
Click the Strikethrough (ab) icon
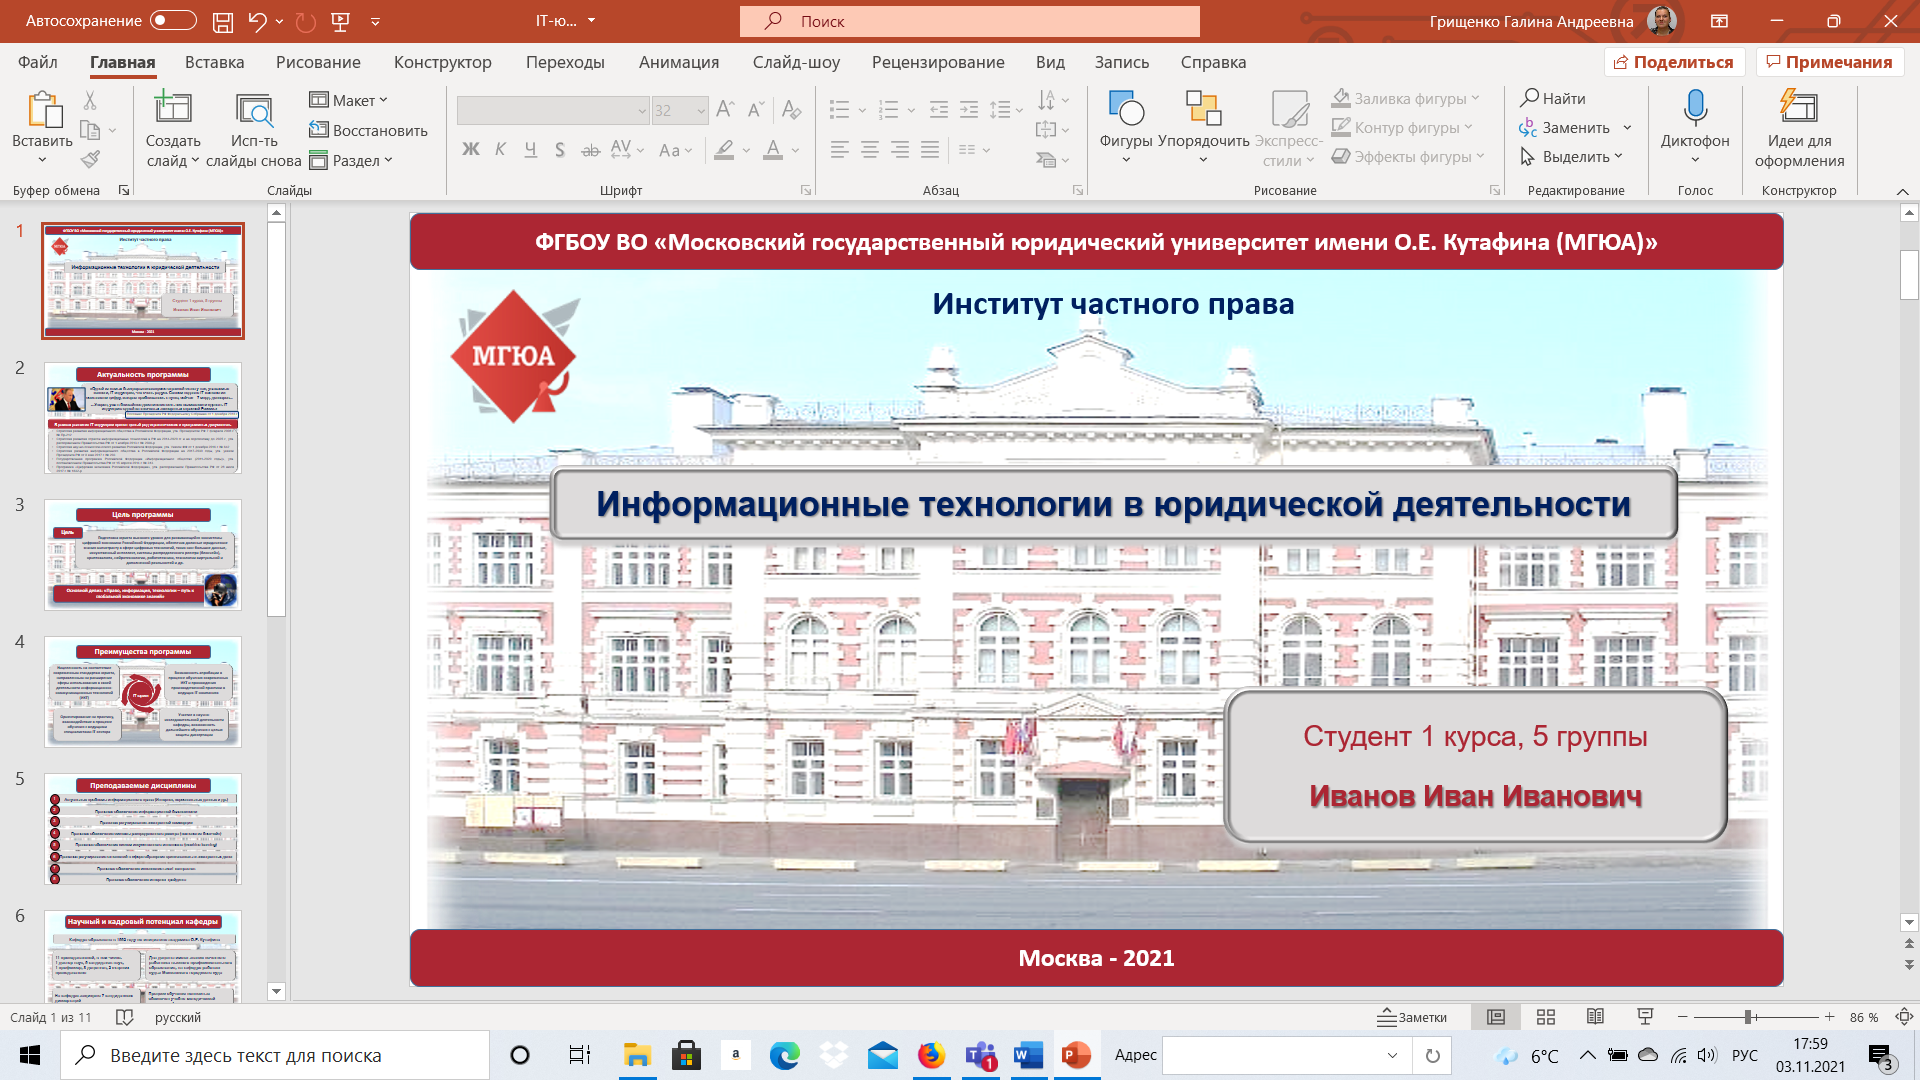pos(591,150)
